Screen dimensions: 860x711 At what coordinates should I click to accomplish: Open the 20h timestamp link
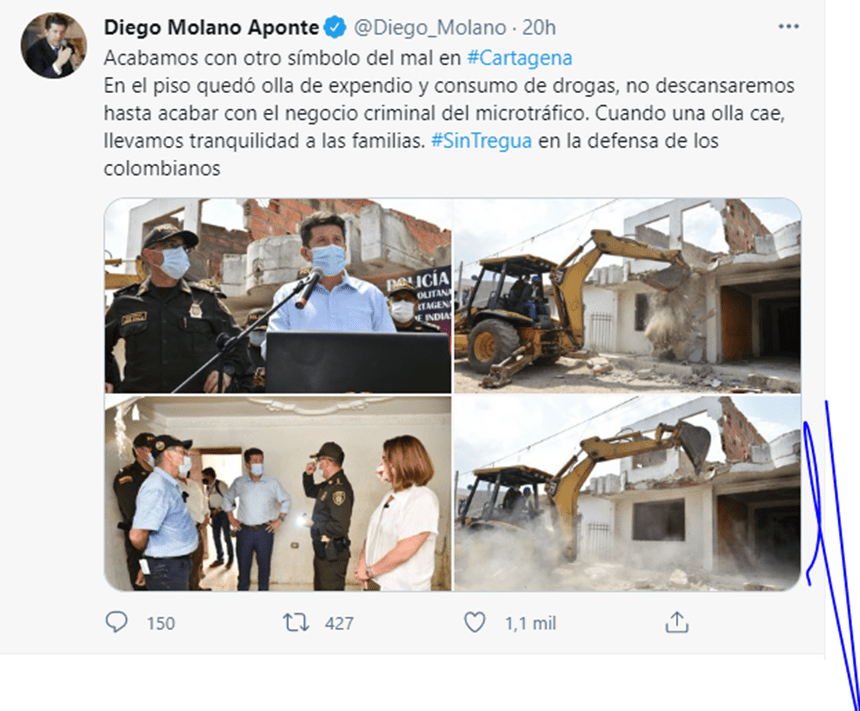pyautogui.click(x=539, y=27)
